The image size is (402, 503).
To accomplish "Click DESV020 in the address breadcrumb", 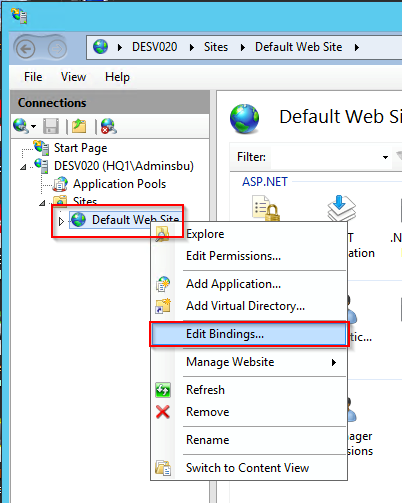I will [x=155, y=47].
